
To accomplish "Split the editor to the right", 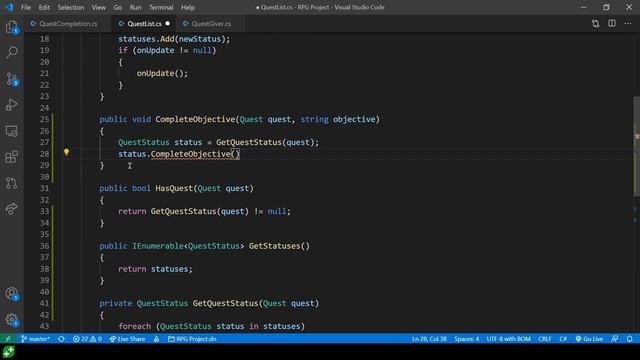I will 611,24.
